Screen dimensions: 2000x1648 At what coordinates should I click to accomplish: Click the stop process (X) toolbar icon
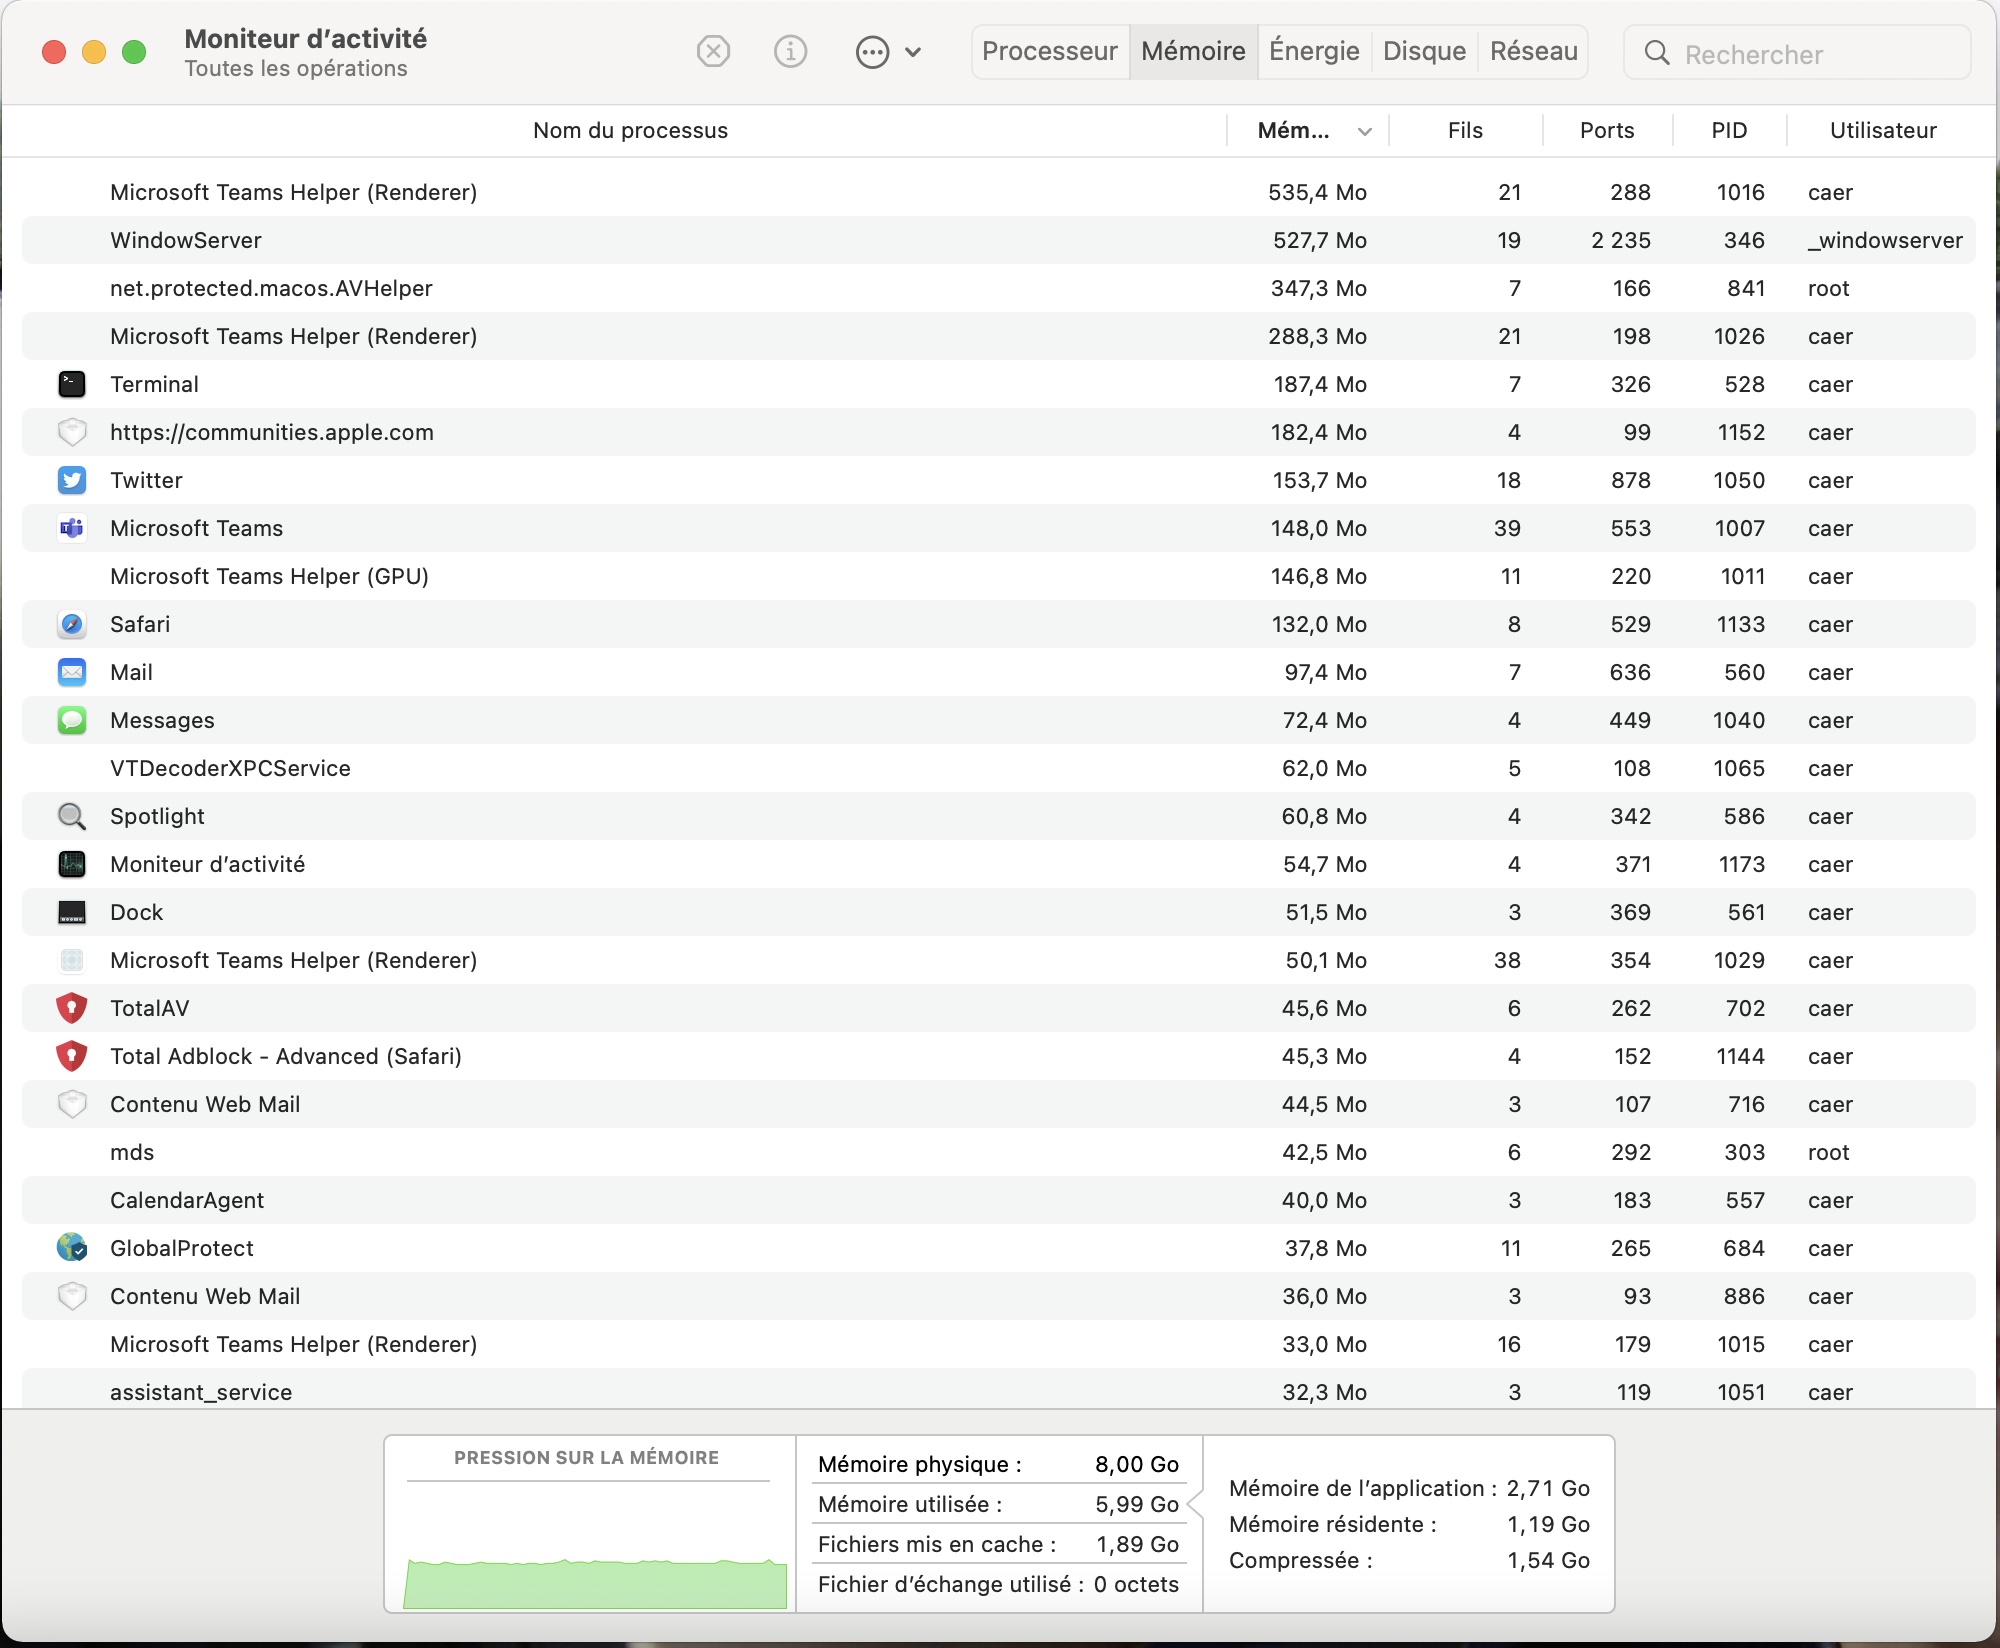(713, 51)
